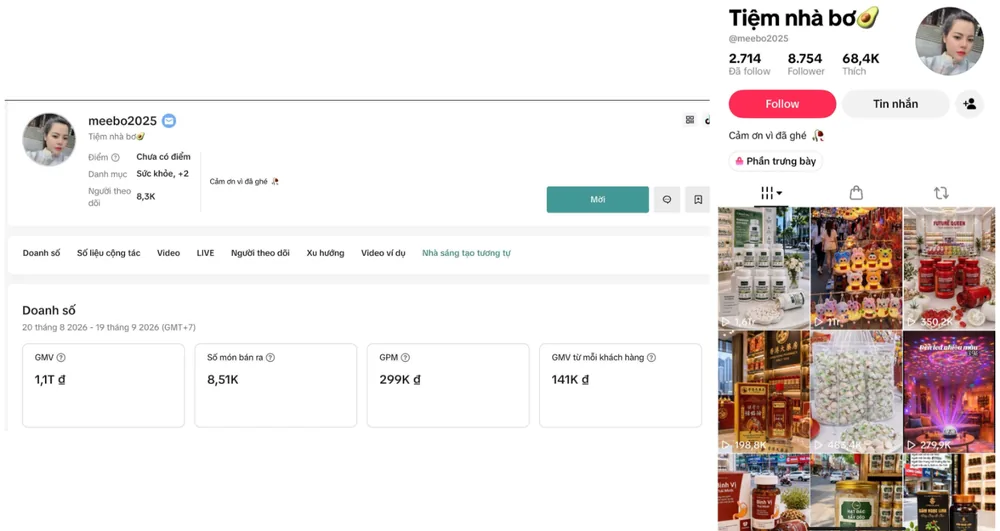This screenshot has height=531, width=1000.
Task: Click the green Mời invite button
Action: (598, 200)
